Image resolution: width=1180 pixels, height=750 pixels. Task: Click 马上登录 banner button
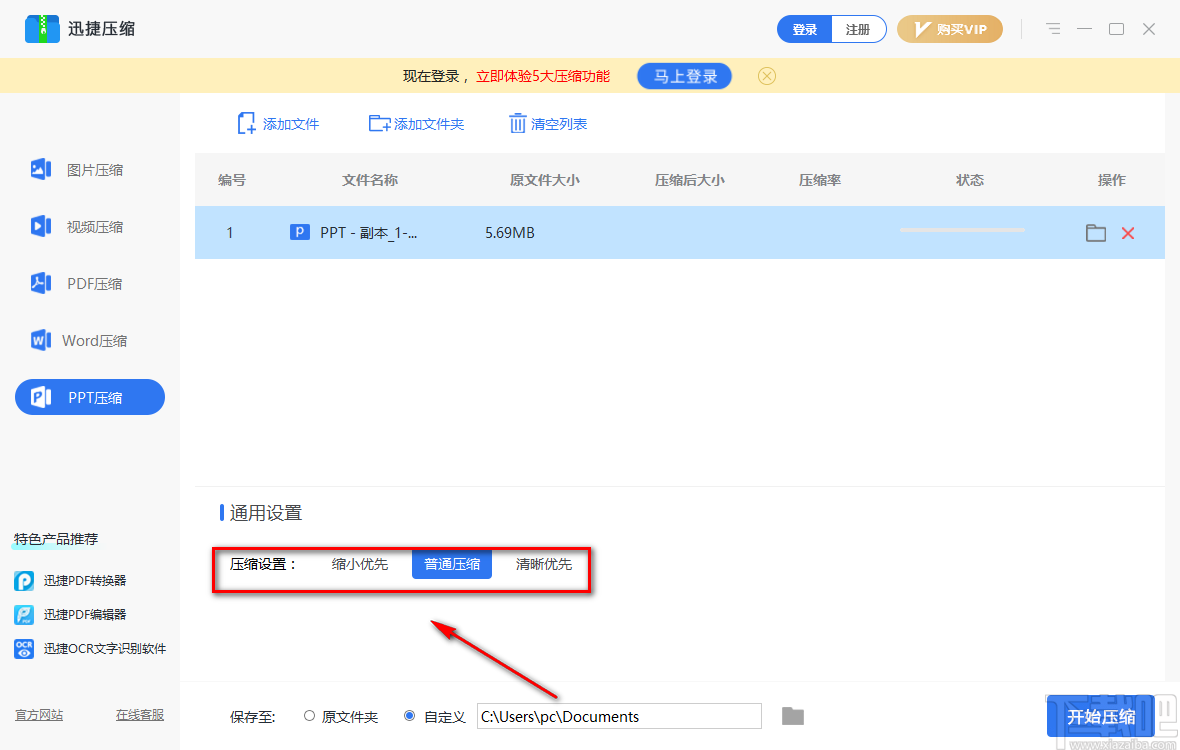(x=684, y=76)
